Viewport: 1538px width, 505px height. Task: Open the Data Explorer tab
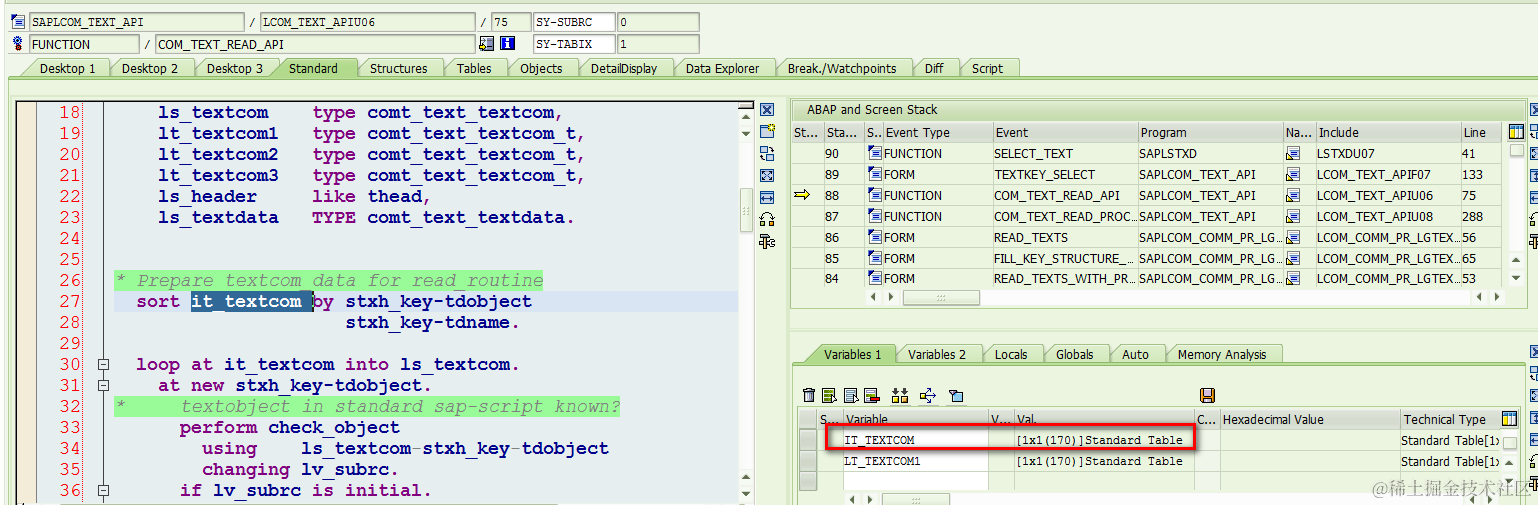coord(722,68)
